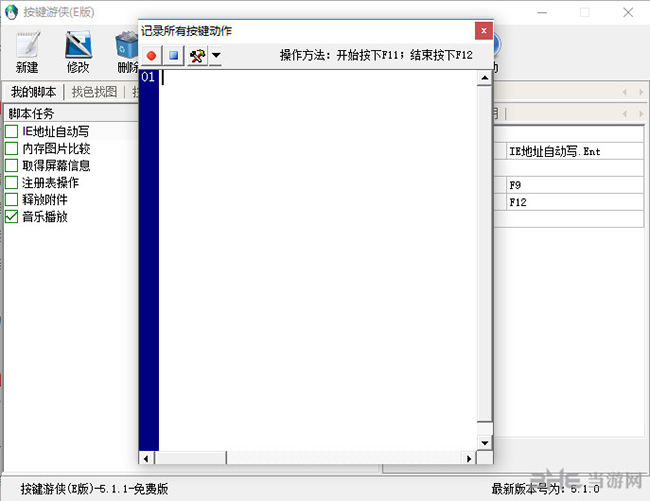Toggle the 内存图片比较 checkbox
Image resolution: width=650 pixels, height=501 pixels.
pyautogui.click(x=11, y=148)
